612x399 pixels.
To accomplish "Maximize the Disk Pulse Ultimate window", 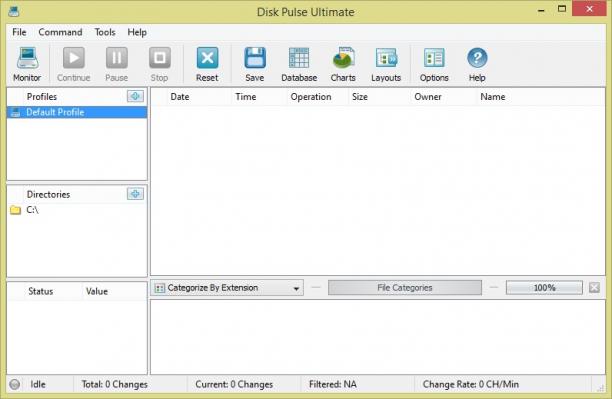I will 562,9.
